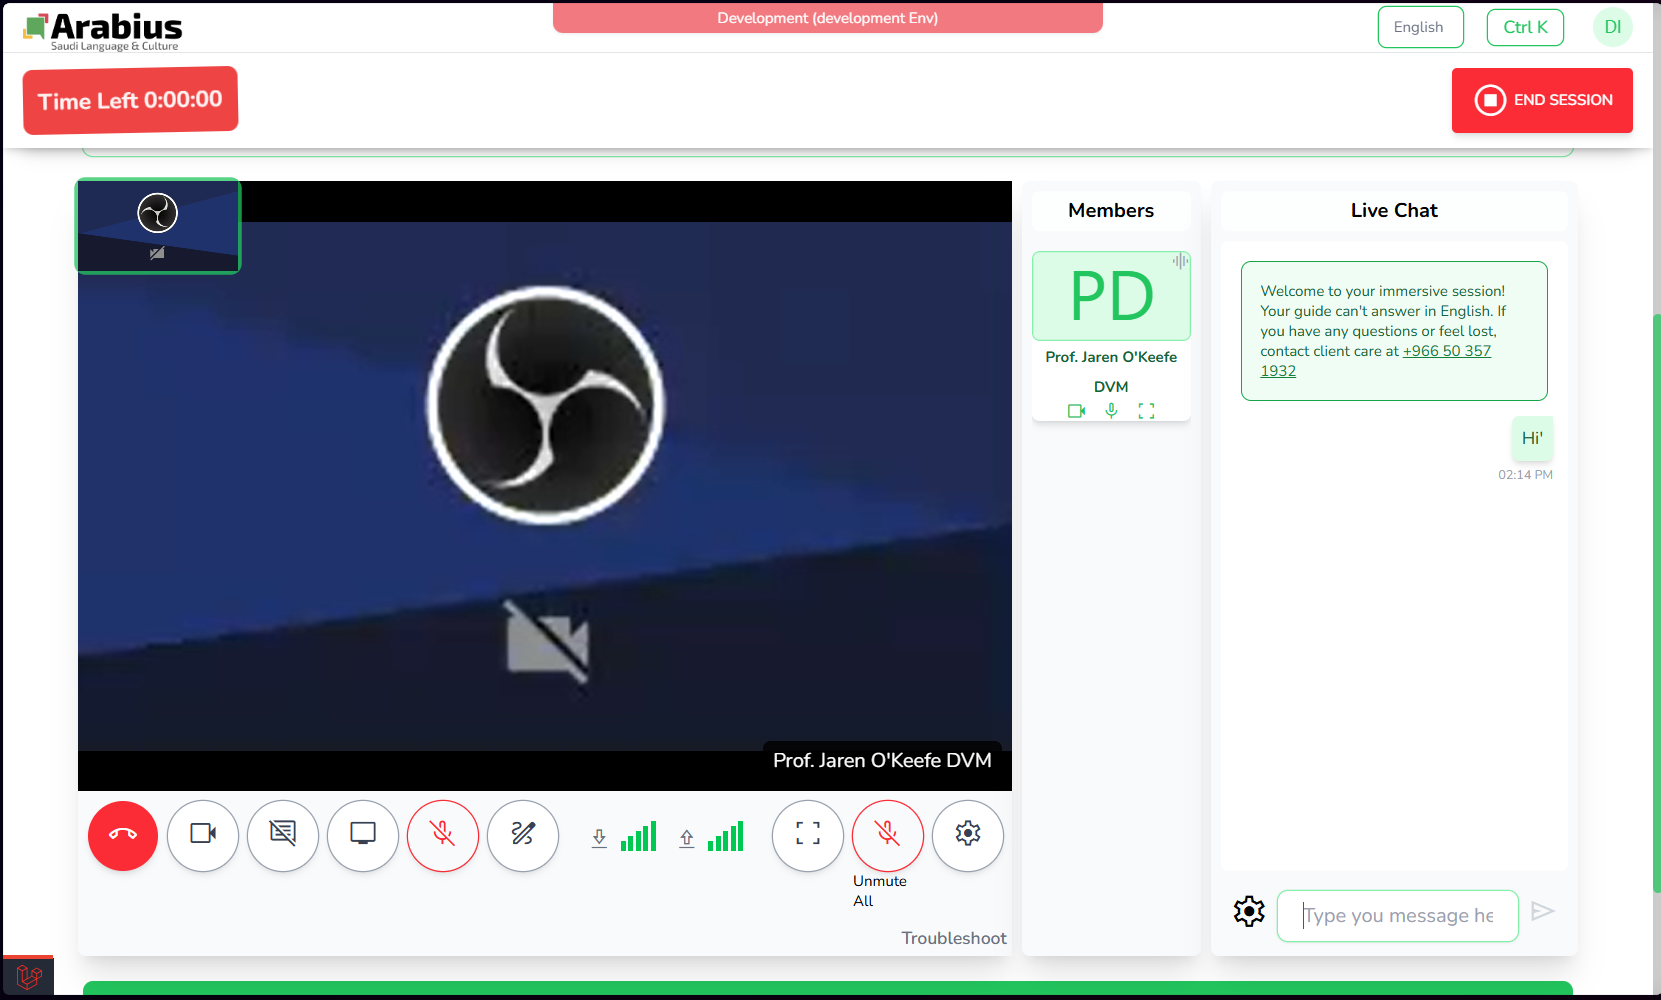Image resolution: width=1661 pixels, height=1000 pixels.
Task: Unmute your microphone in the call toolbar
Action: (443, 835)
